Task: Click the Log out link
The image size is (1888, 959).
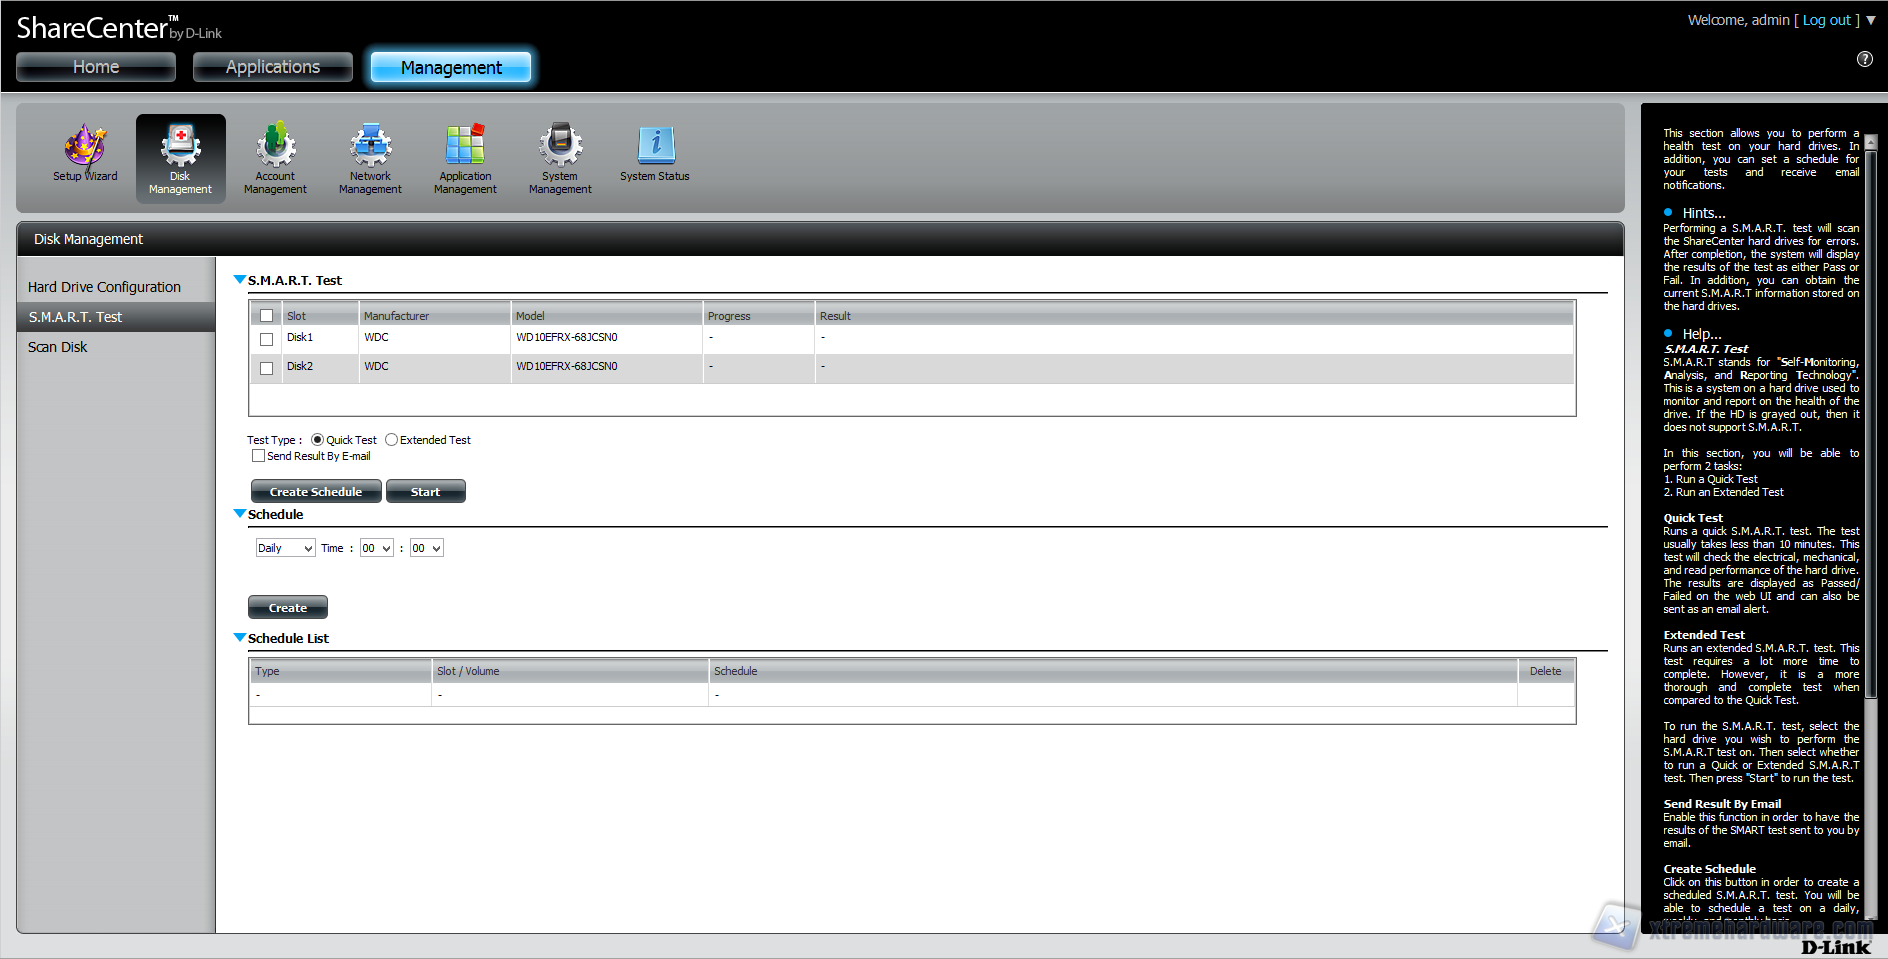Action: [1826, 20]
